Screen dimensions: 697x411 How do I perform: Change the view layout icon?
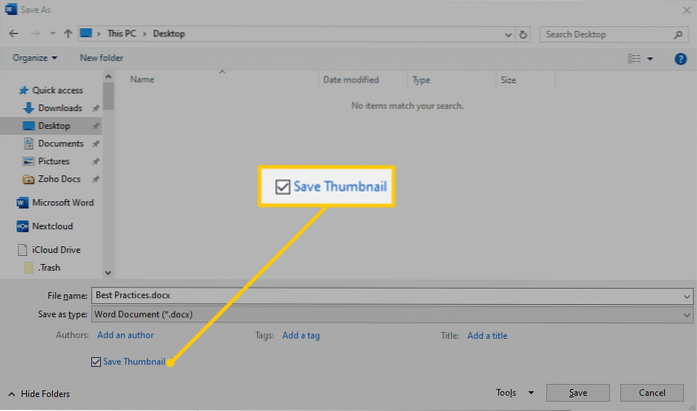(634, 58)
